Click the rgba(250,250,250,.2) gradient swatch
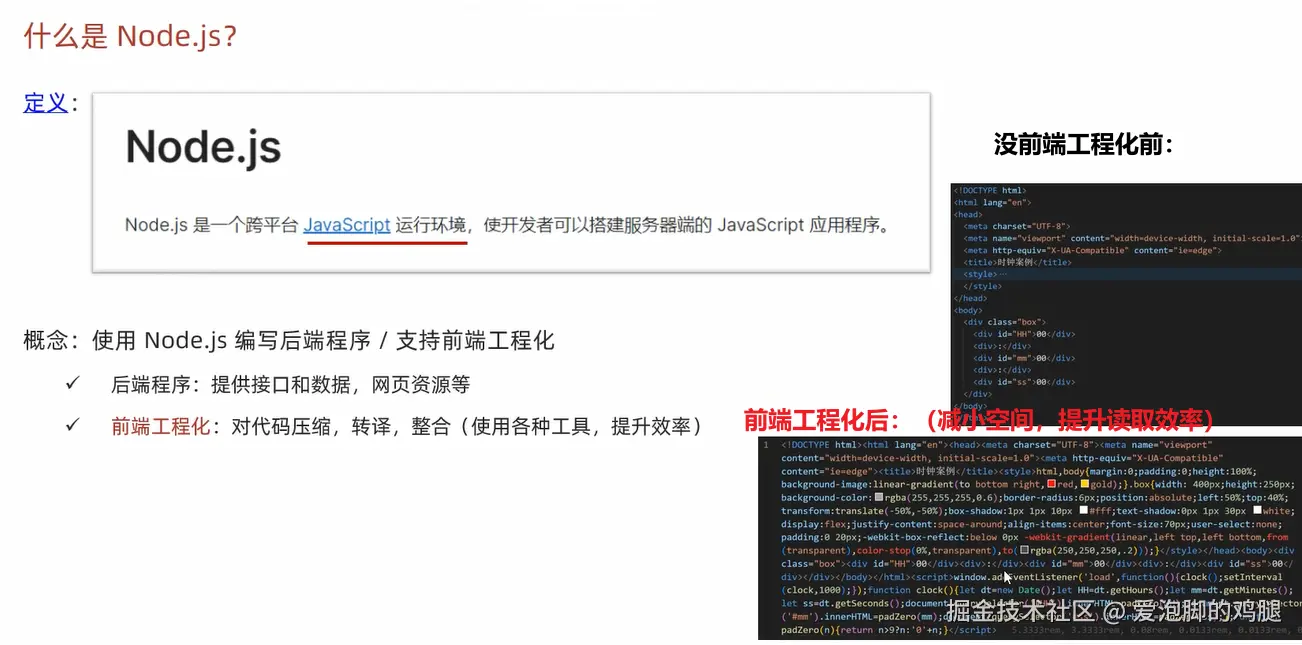Image resolution: width=1302 pixels, height=645 pixels. click(1025, 550)
